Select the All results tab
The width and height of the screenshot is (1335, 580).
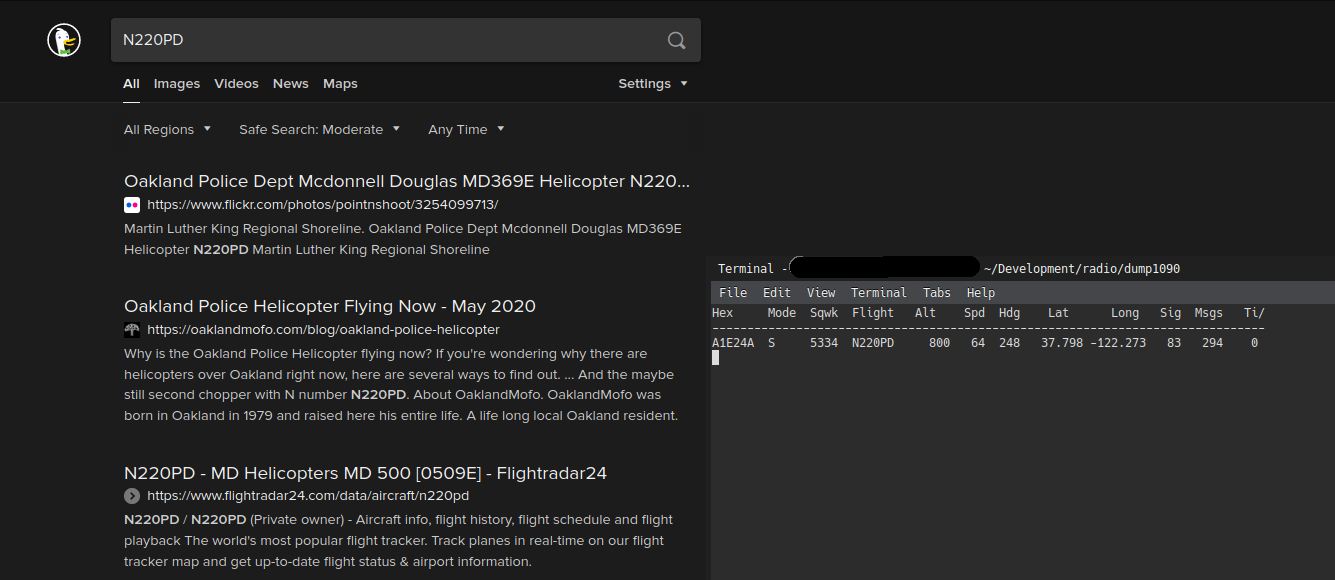click(x=131, y=84)
